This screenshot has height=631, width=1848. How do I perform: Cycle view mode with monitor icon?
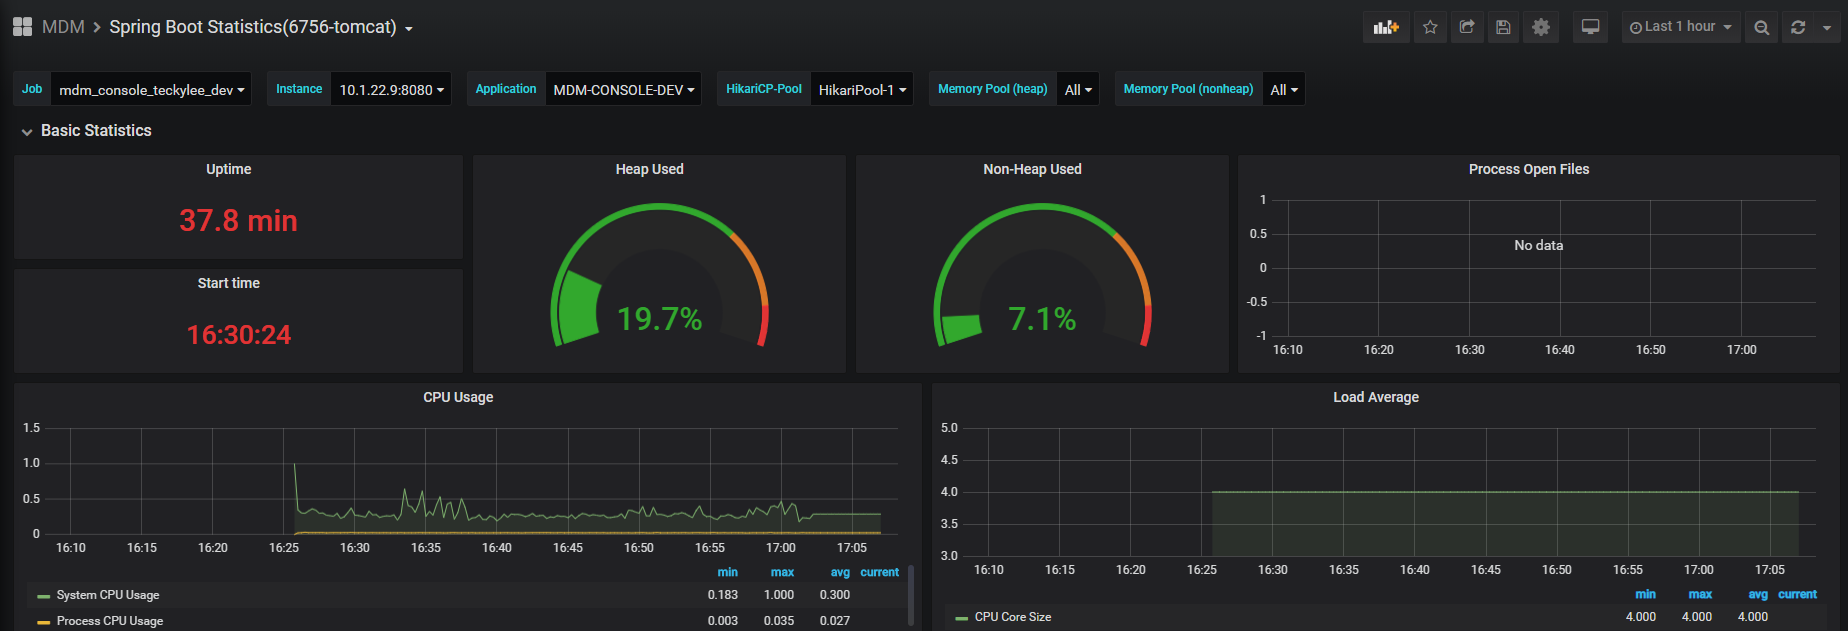click(x=1590, y=27)
